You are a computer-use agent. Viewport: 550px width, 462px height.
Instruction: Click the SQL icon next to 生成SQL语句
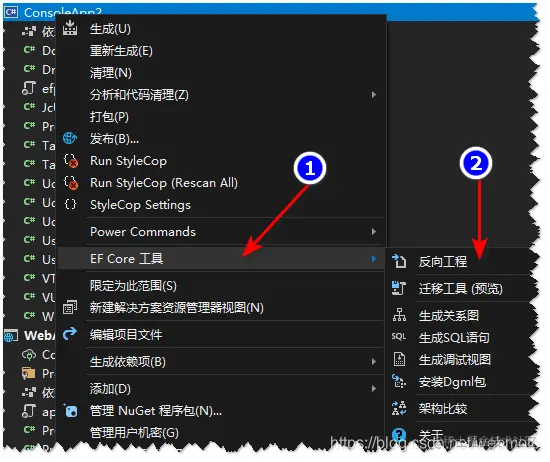pos(399,337)
